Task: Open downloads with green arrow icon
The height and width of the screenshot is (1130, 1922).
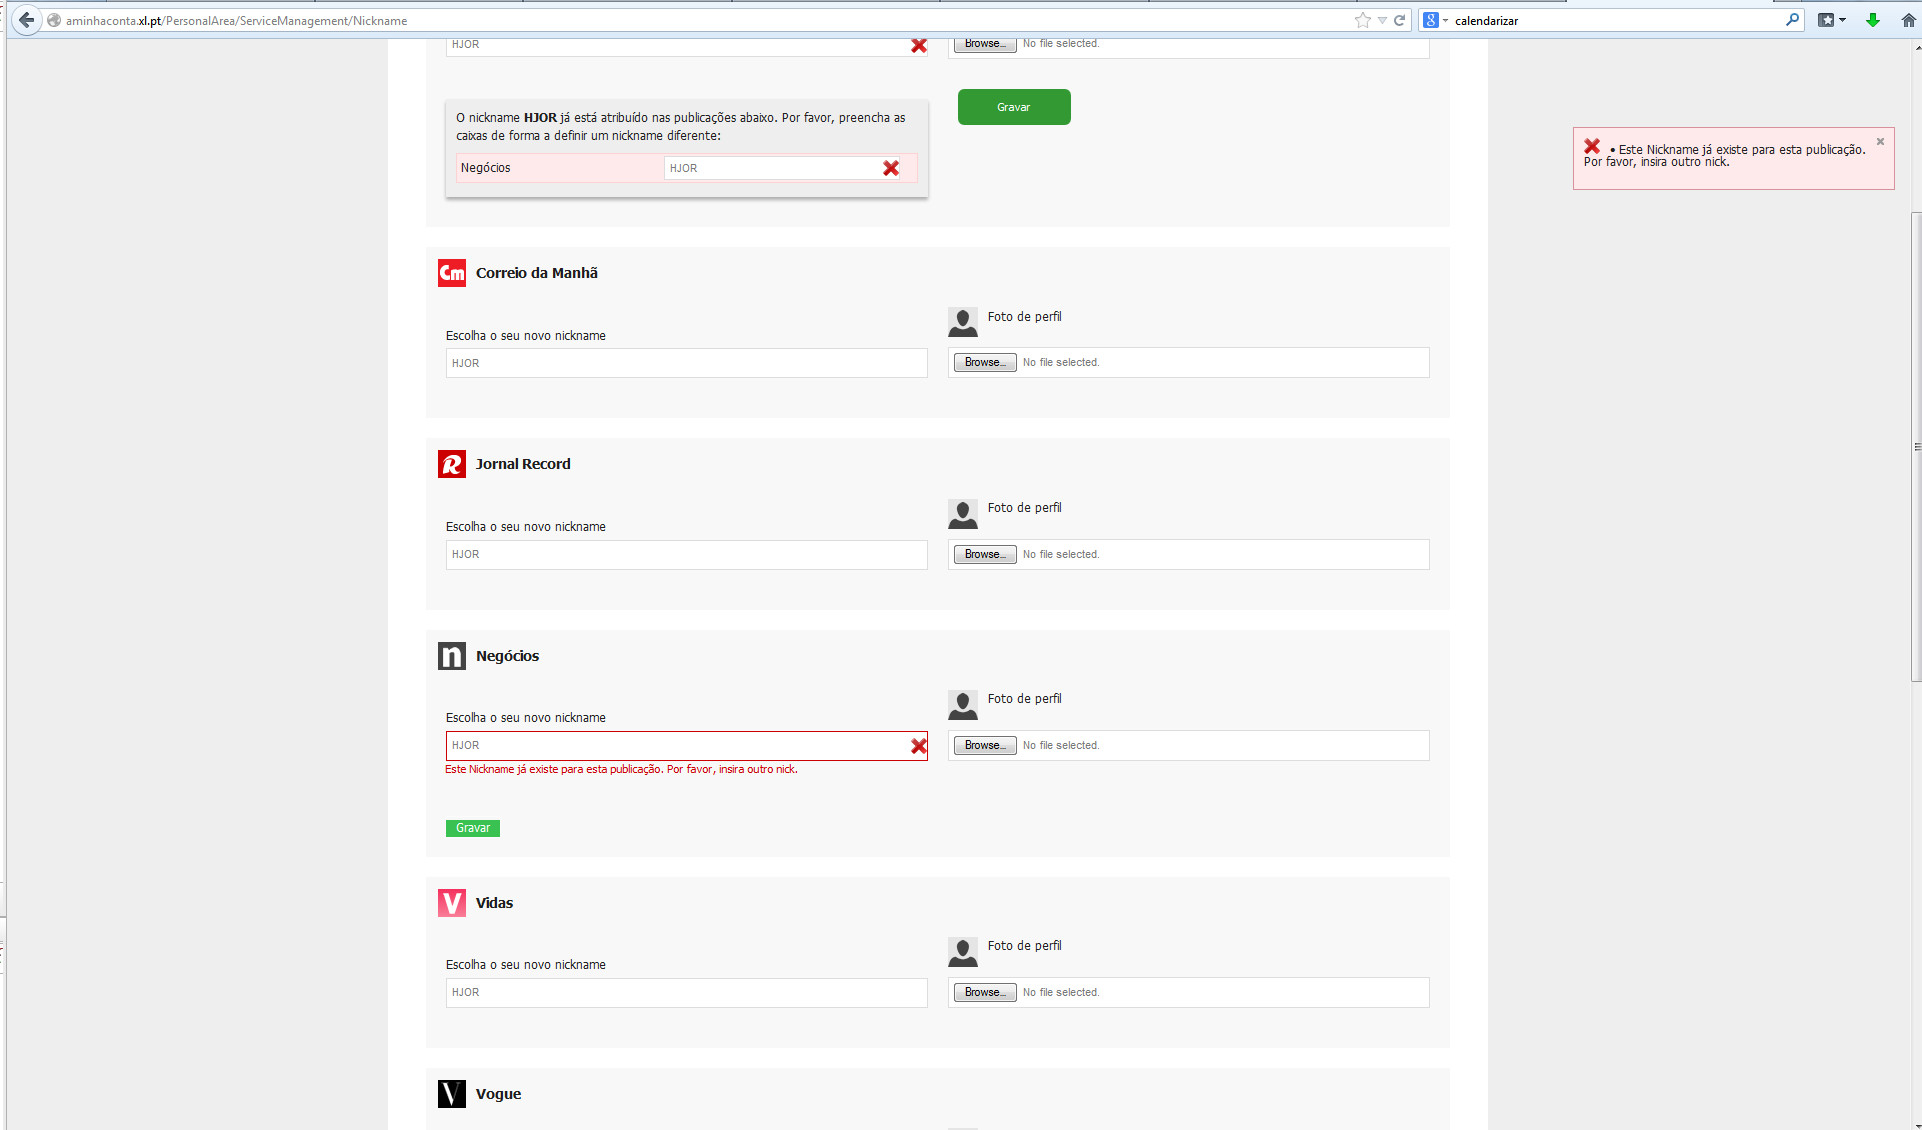Action: pos(1873,20)
